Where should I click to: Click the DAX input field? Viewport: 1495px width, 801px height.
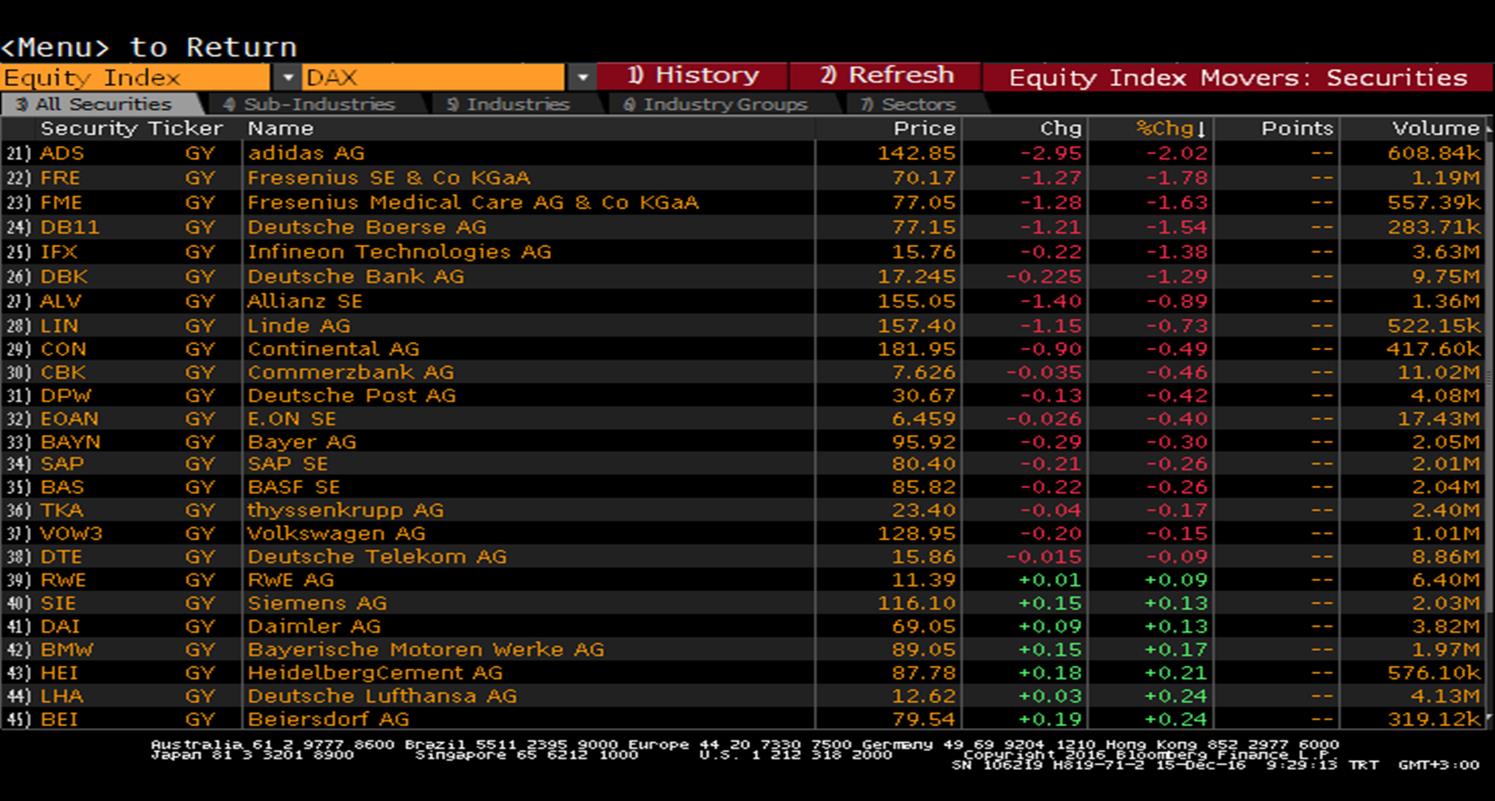pos(434,77)
